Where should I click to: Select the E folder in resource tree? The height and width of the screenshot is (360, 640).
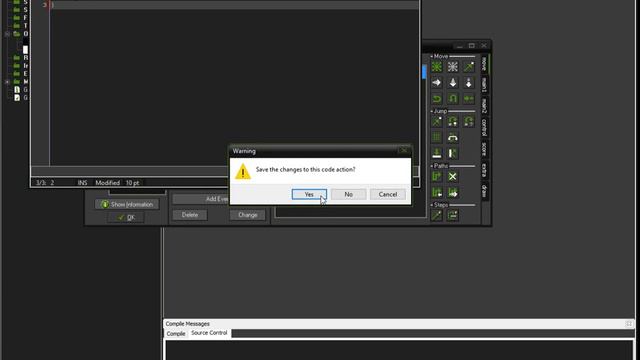(20, 73)
